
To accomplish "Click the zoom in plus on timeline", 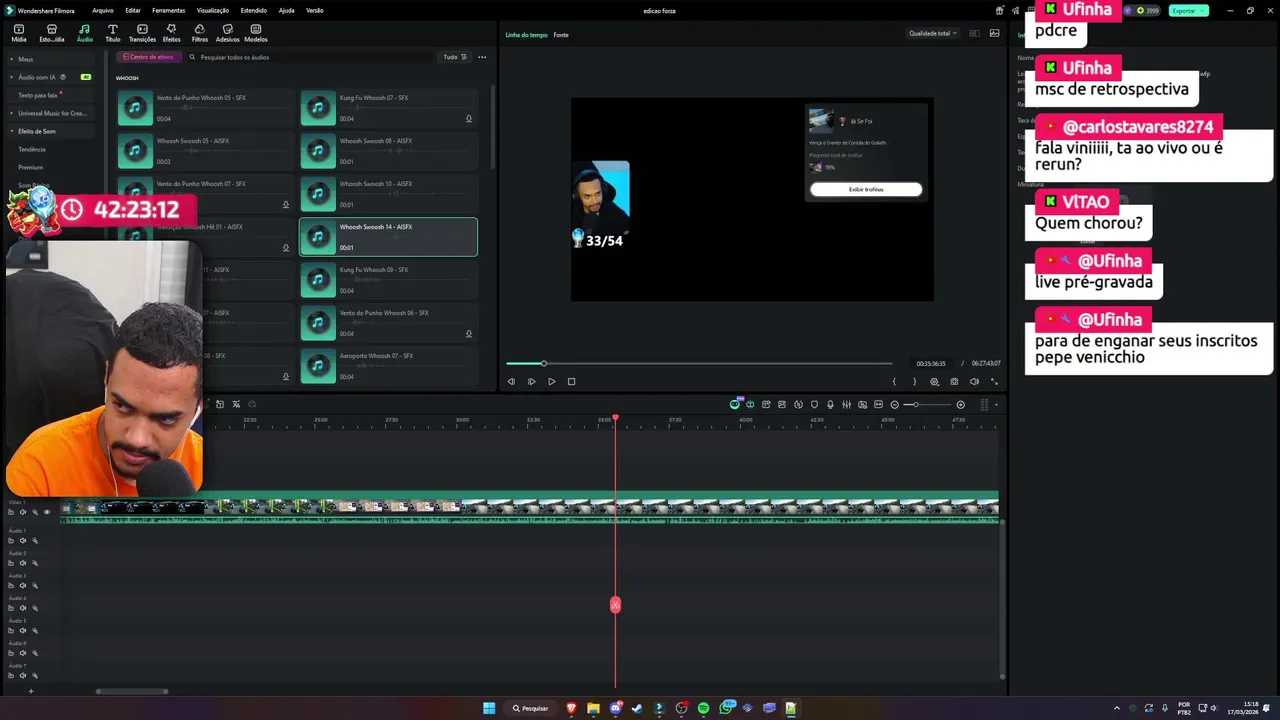I will point(960,404).
